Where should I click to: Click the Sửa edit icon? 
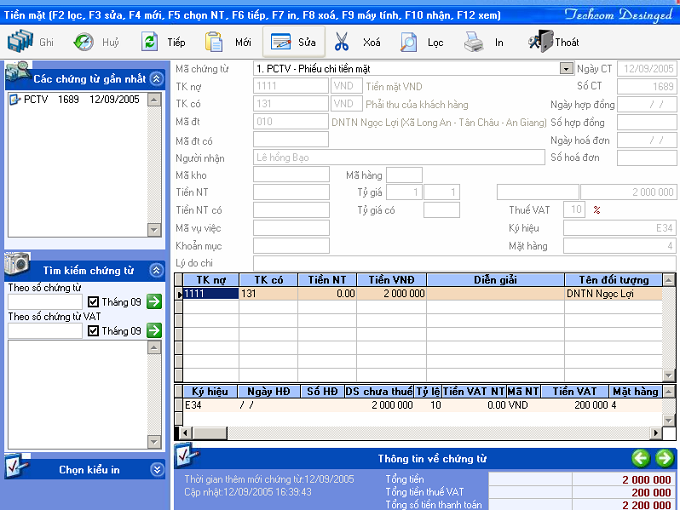pyautogui.click(x=281, y=42)
